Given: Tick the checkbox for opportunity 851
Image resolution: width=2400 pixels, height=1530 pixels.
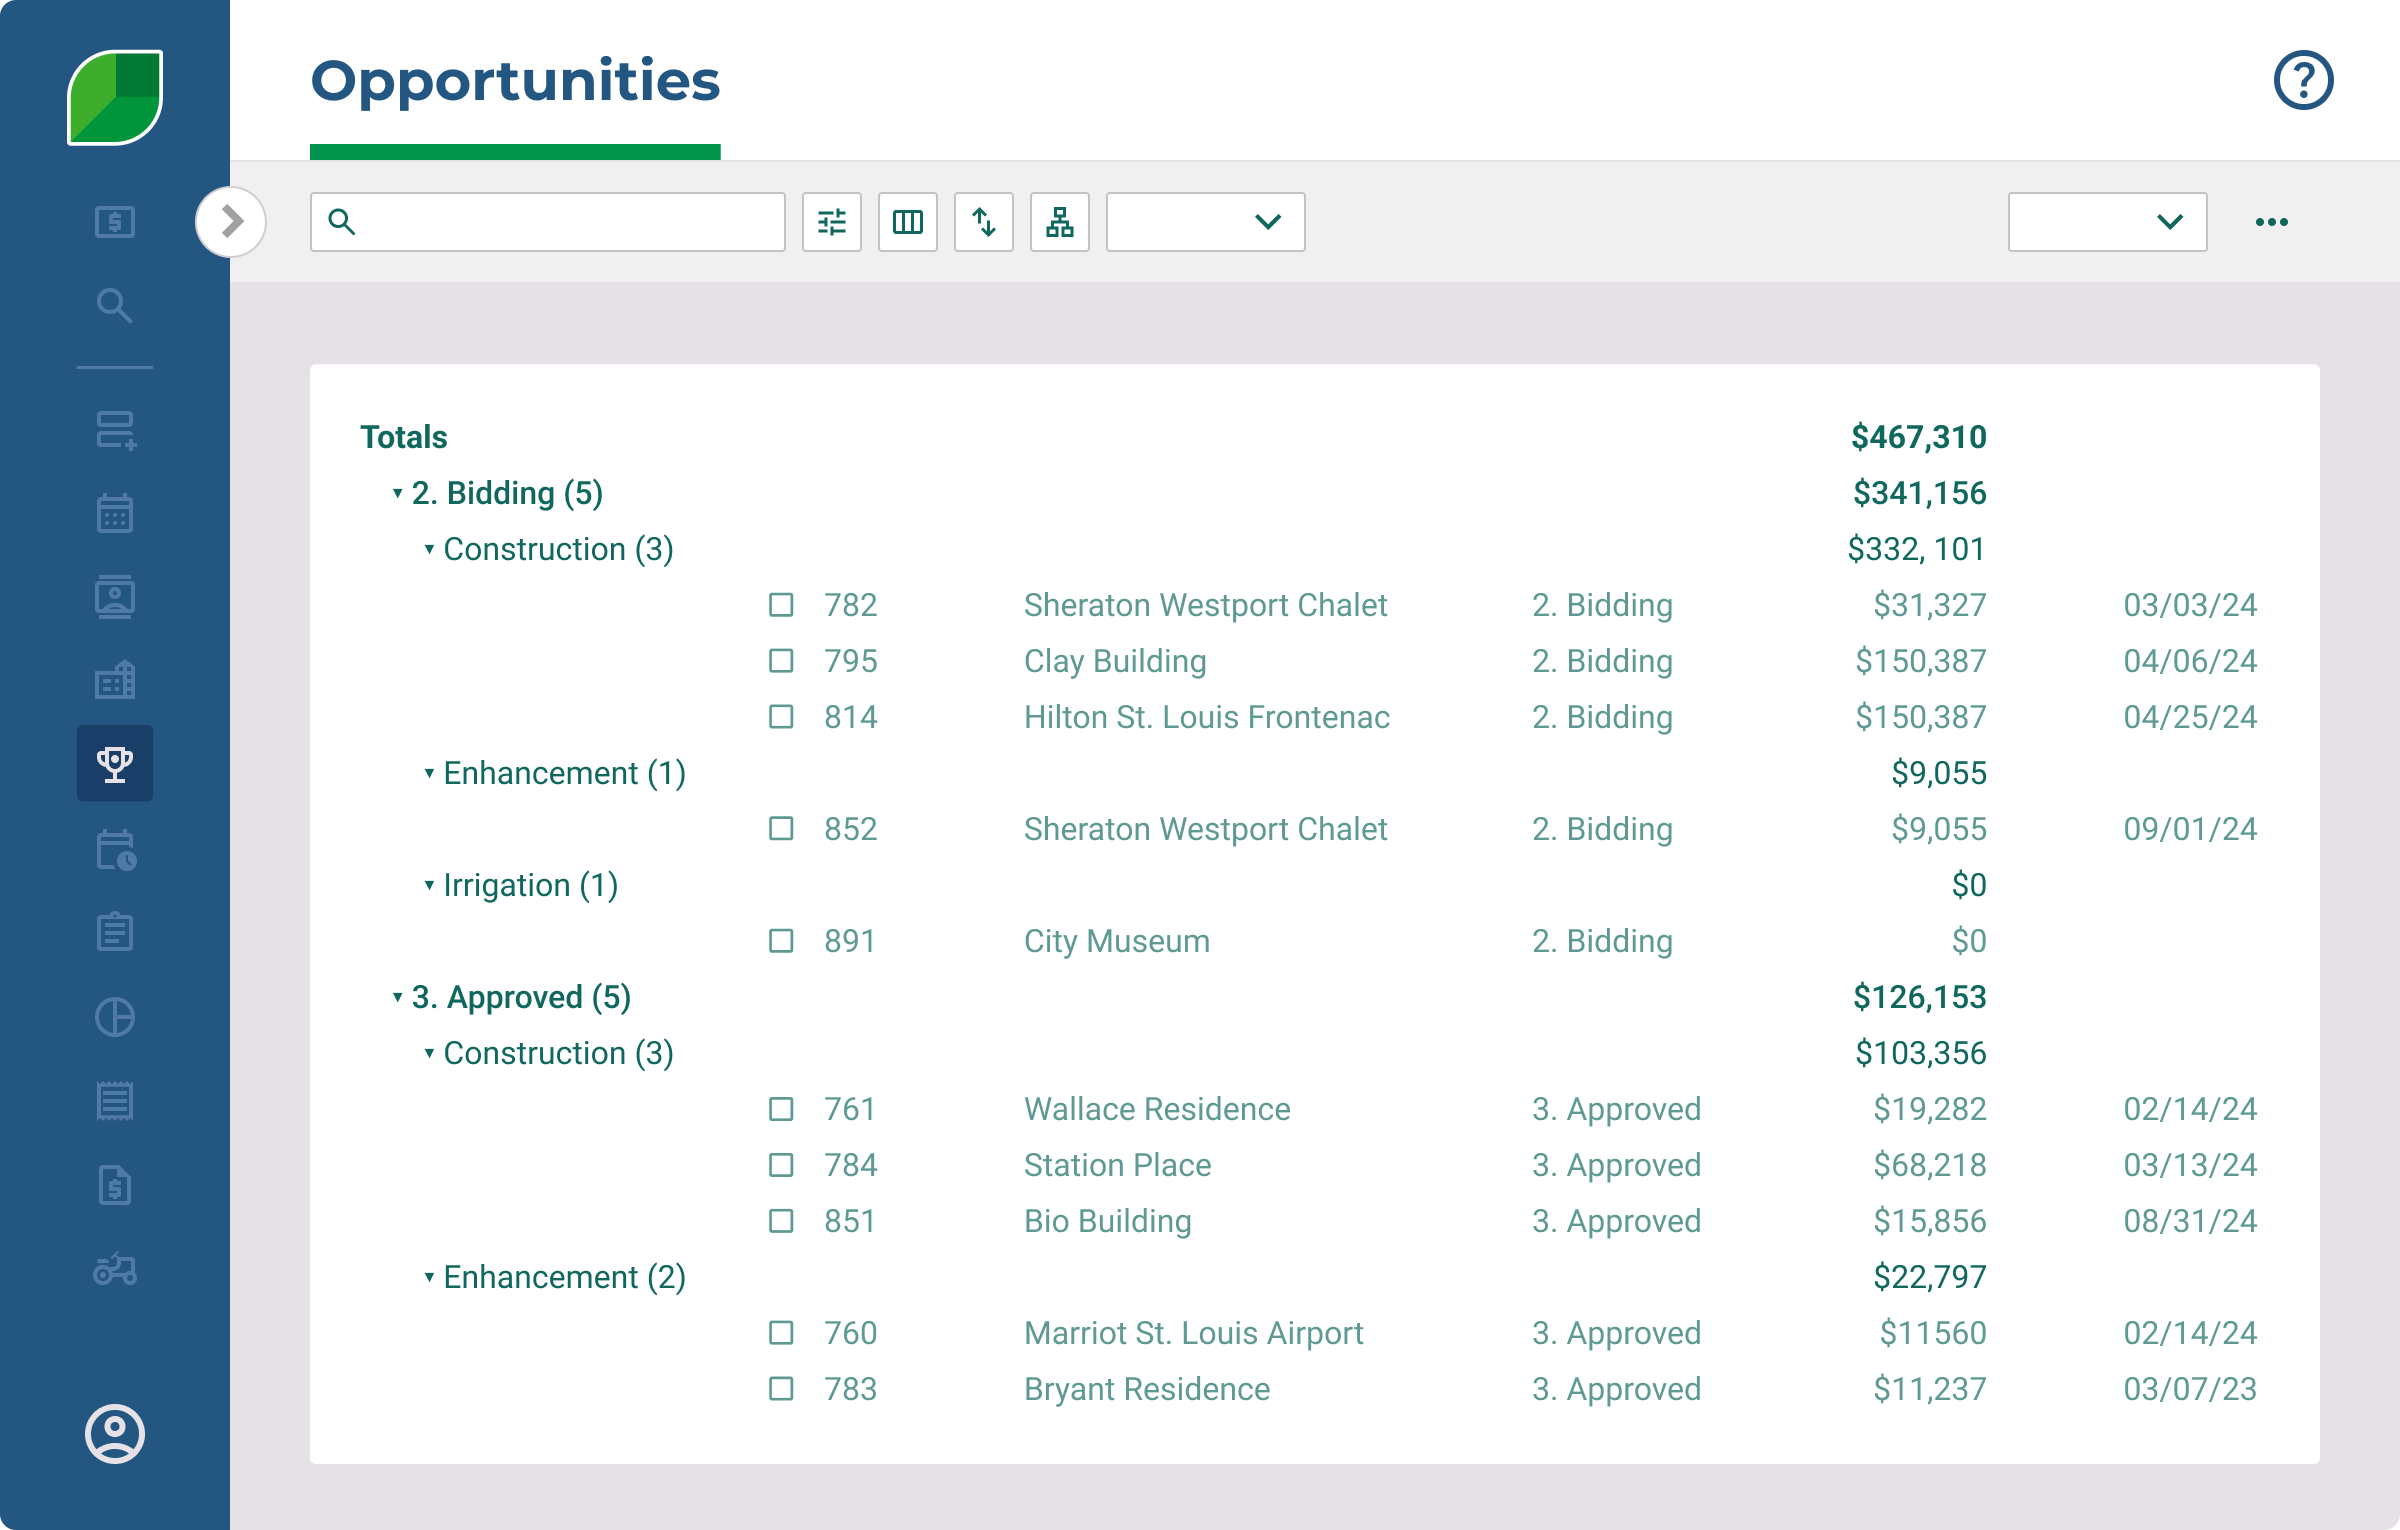Looking at the screenshot, I should pos(781,1221).
